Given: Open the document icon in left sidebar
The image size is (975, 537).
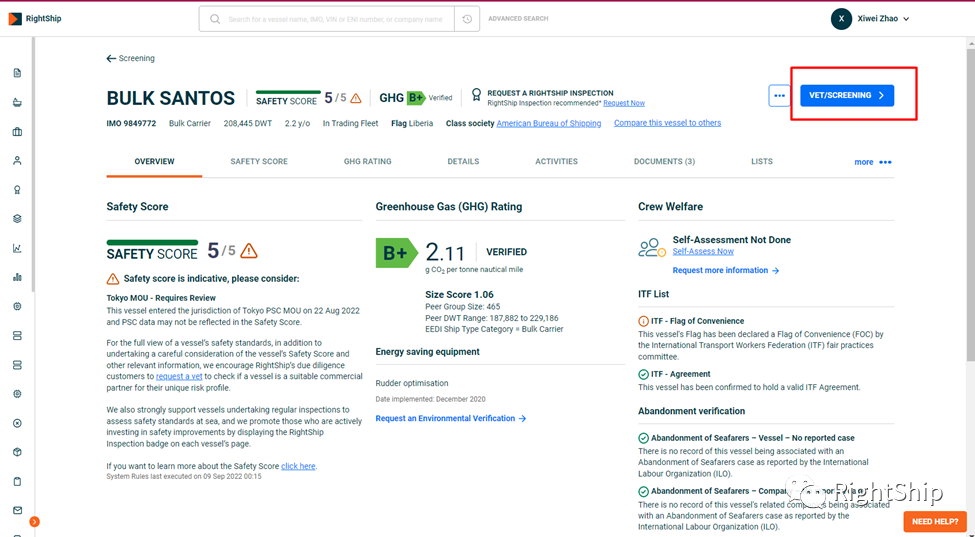Looking at the screenshot, I should (x=17, y=73).
